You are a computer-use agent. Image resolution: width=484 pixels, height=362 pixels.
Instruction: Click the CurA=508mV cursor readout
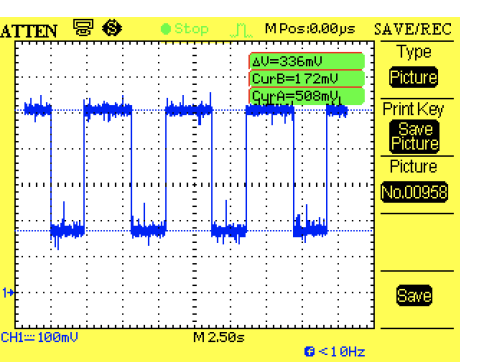(x=307, y=96)
